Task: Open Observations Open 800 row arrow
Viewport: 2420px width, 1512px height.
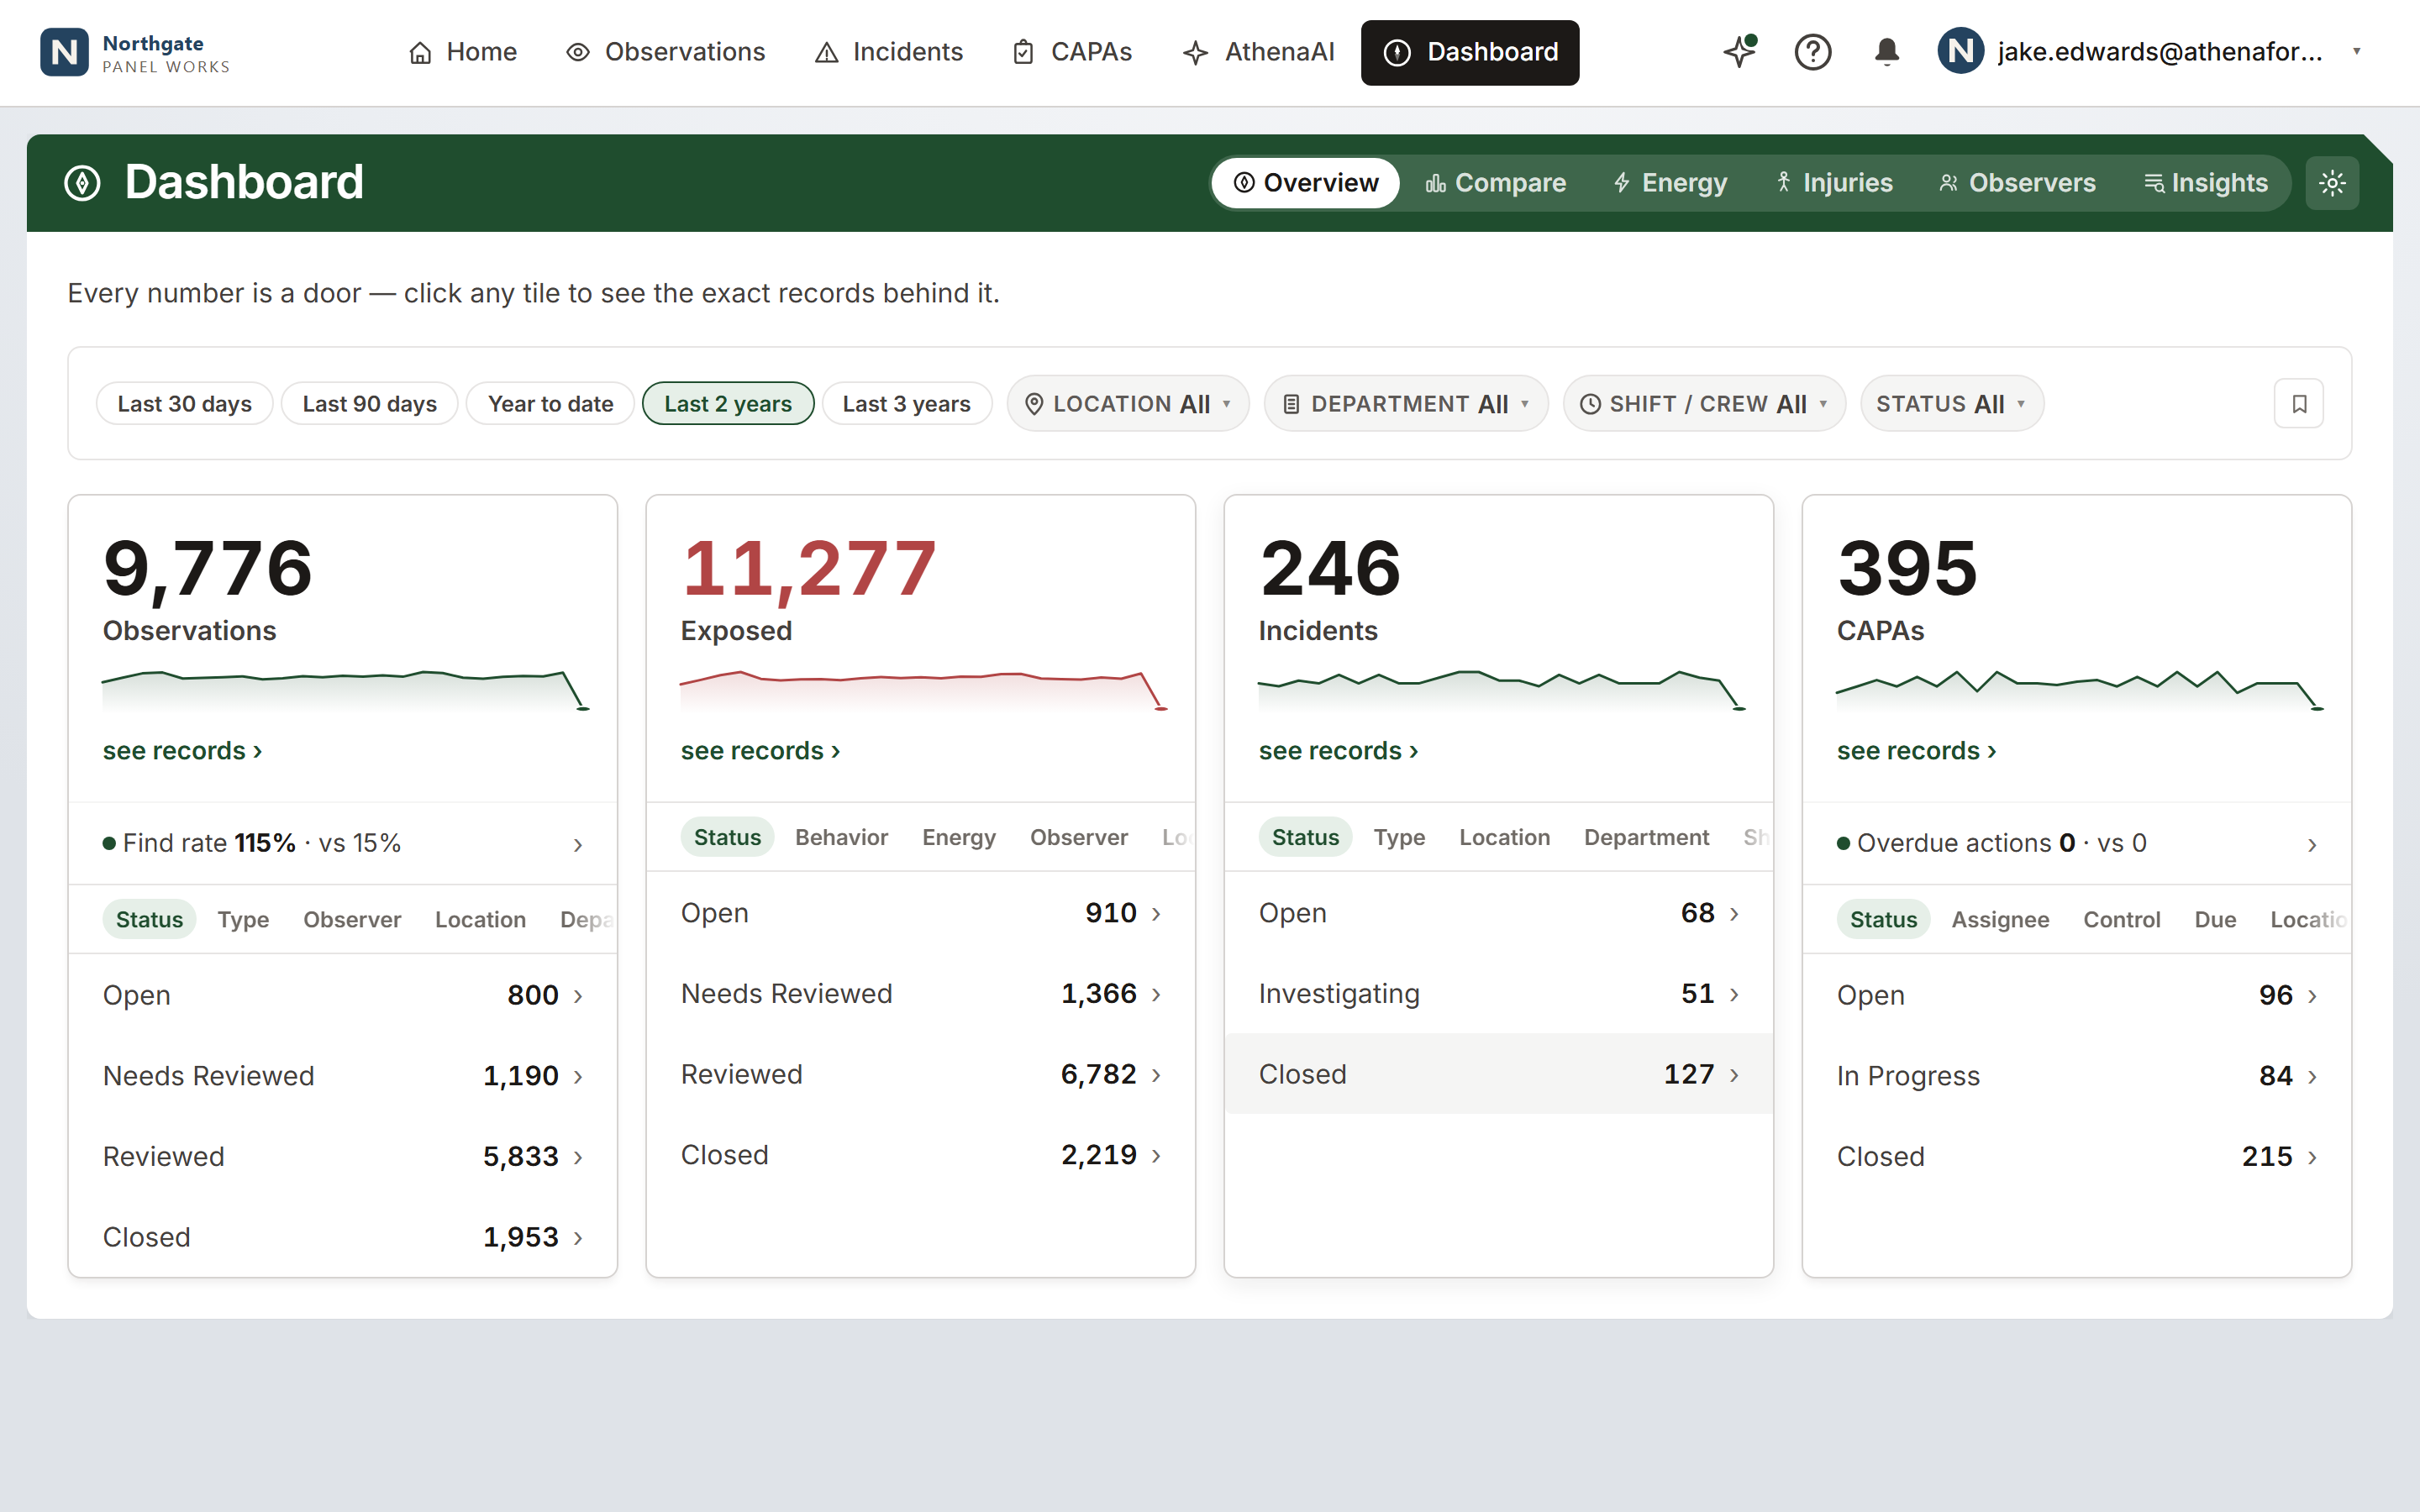Action: [x=578, y=996]
